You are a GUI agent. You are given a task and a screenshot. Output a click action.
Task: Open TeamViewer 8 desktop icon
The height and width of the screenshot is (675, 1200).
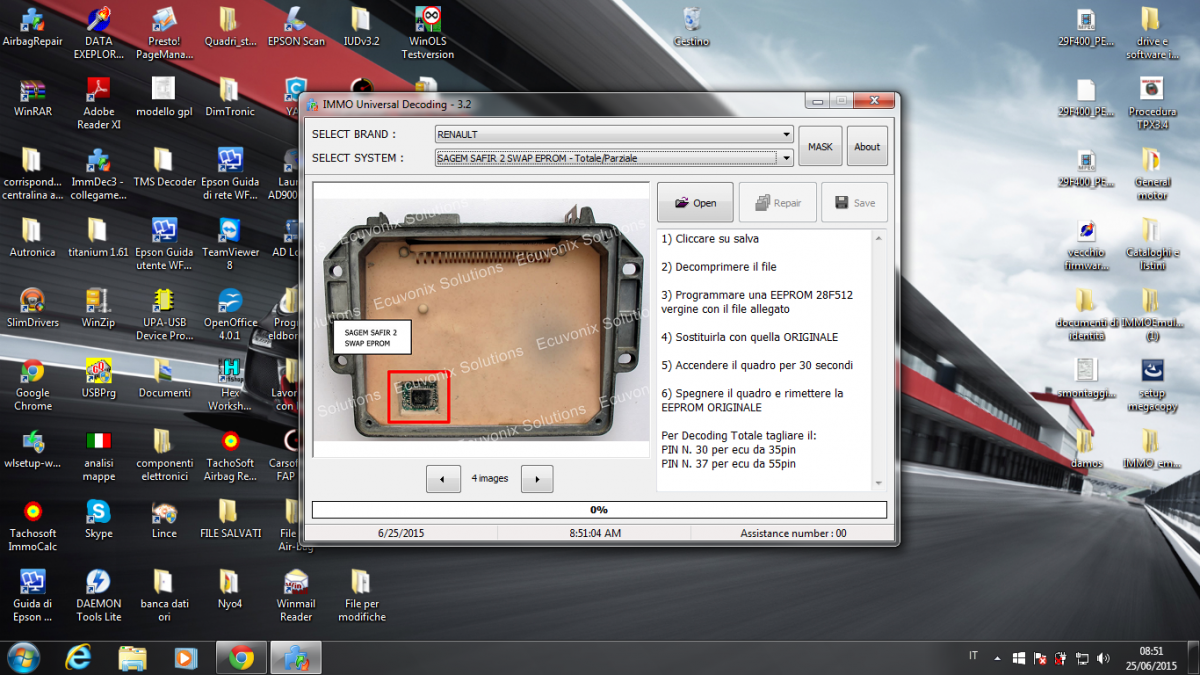[230, 244]
